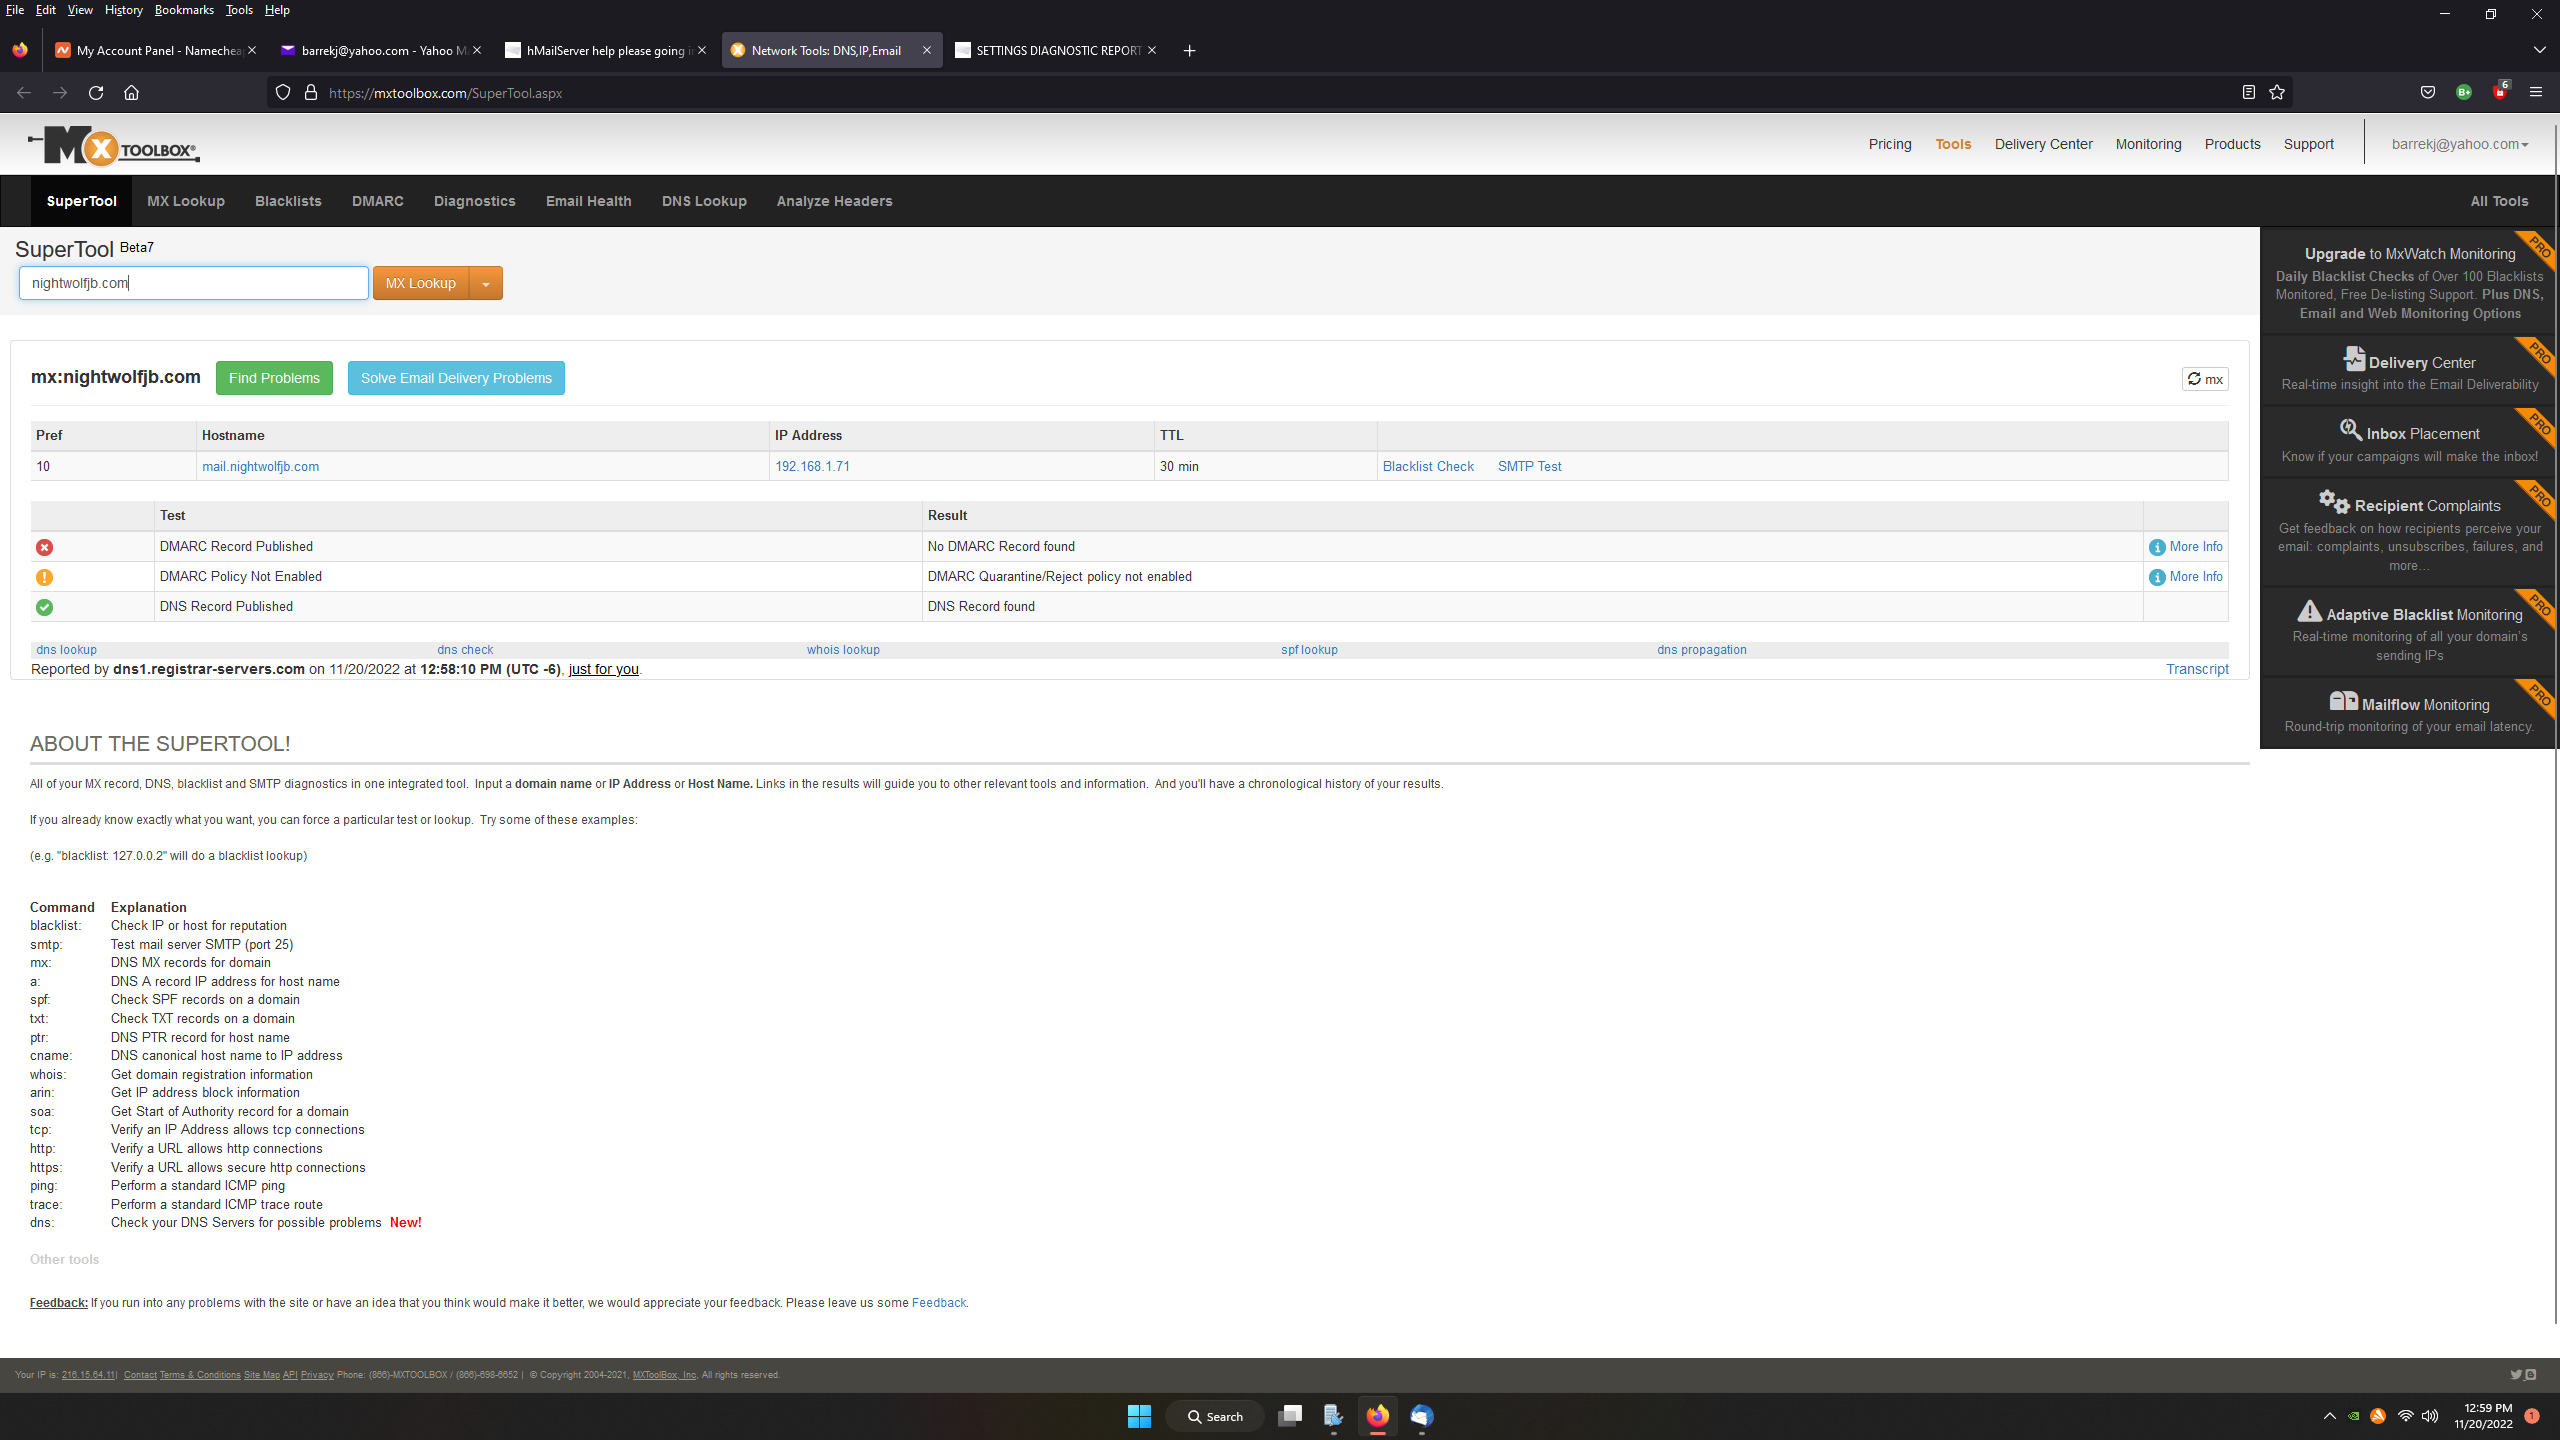Viewport: 2560px width, 1440px height.
Task: Click the Twitter icon in footer
Action: click(x=2516, y=1374)
